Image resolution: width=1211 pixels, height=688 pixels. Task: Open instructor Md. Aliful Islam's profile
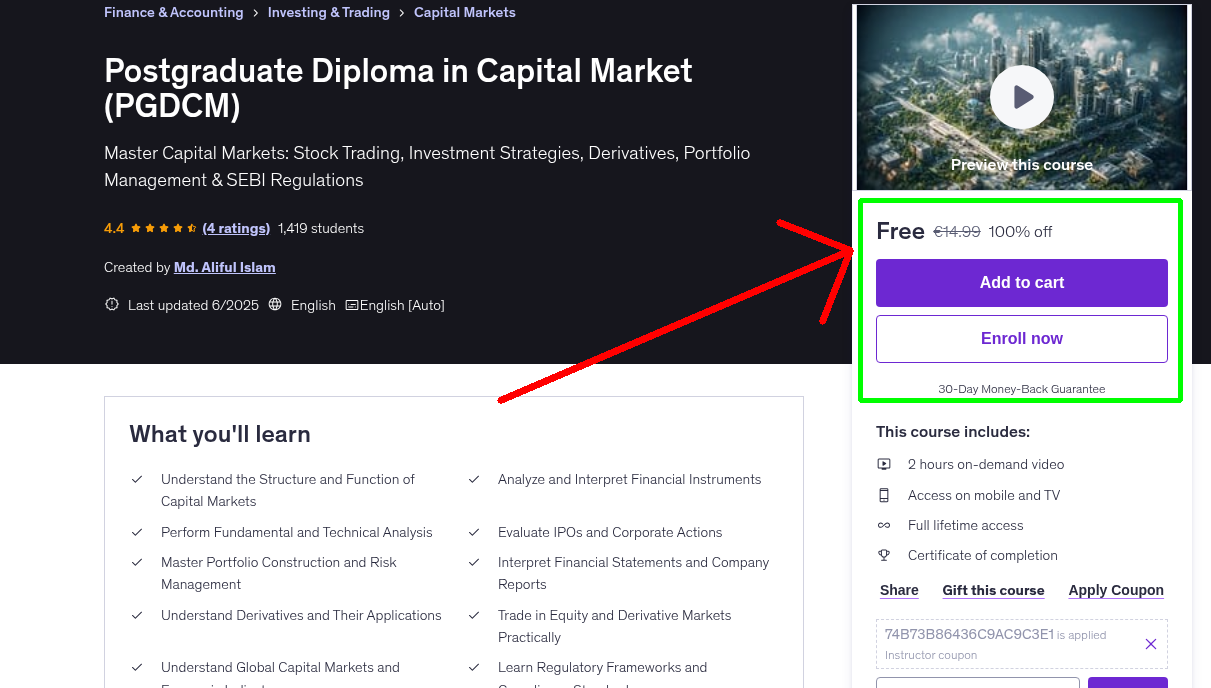(224, 267)
